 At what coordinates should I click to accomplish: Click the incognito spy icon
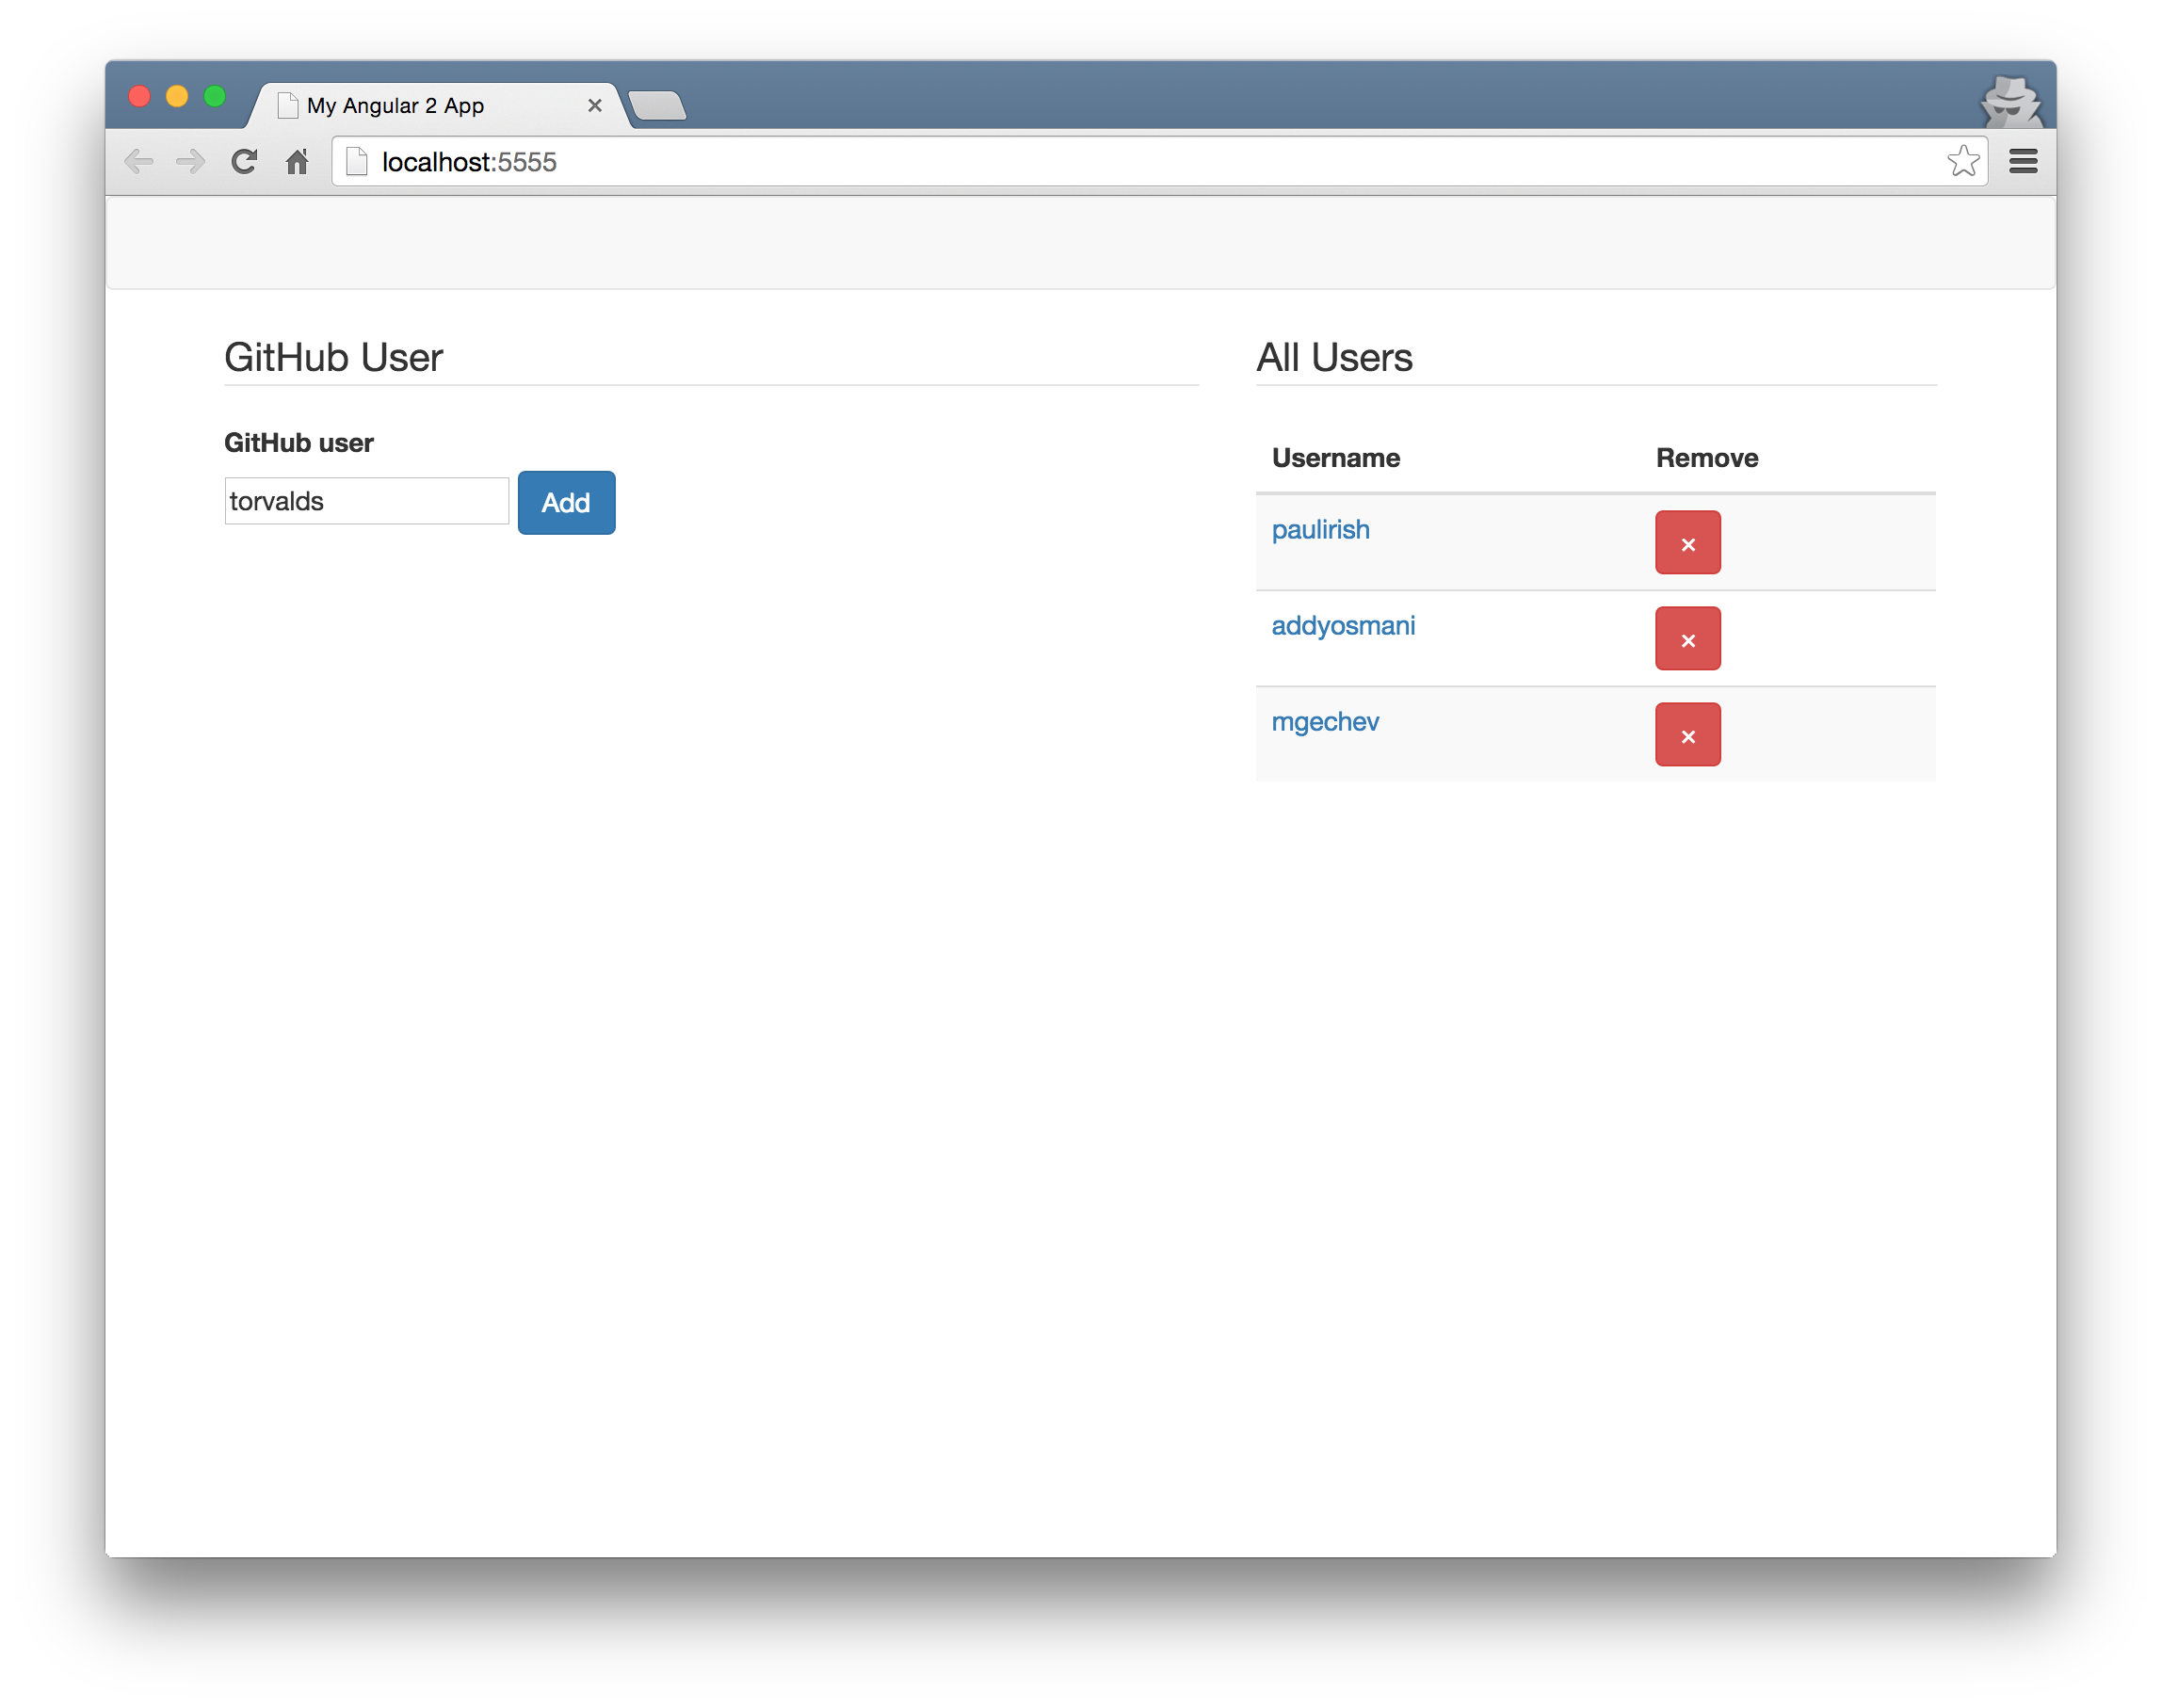coord(2011,101)
